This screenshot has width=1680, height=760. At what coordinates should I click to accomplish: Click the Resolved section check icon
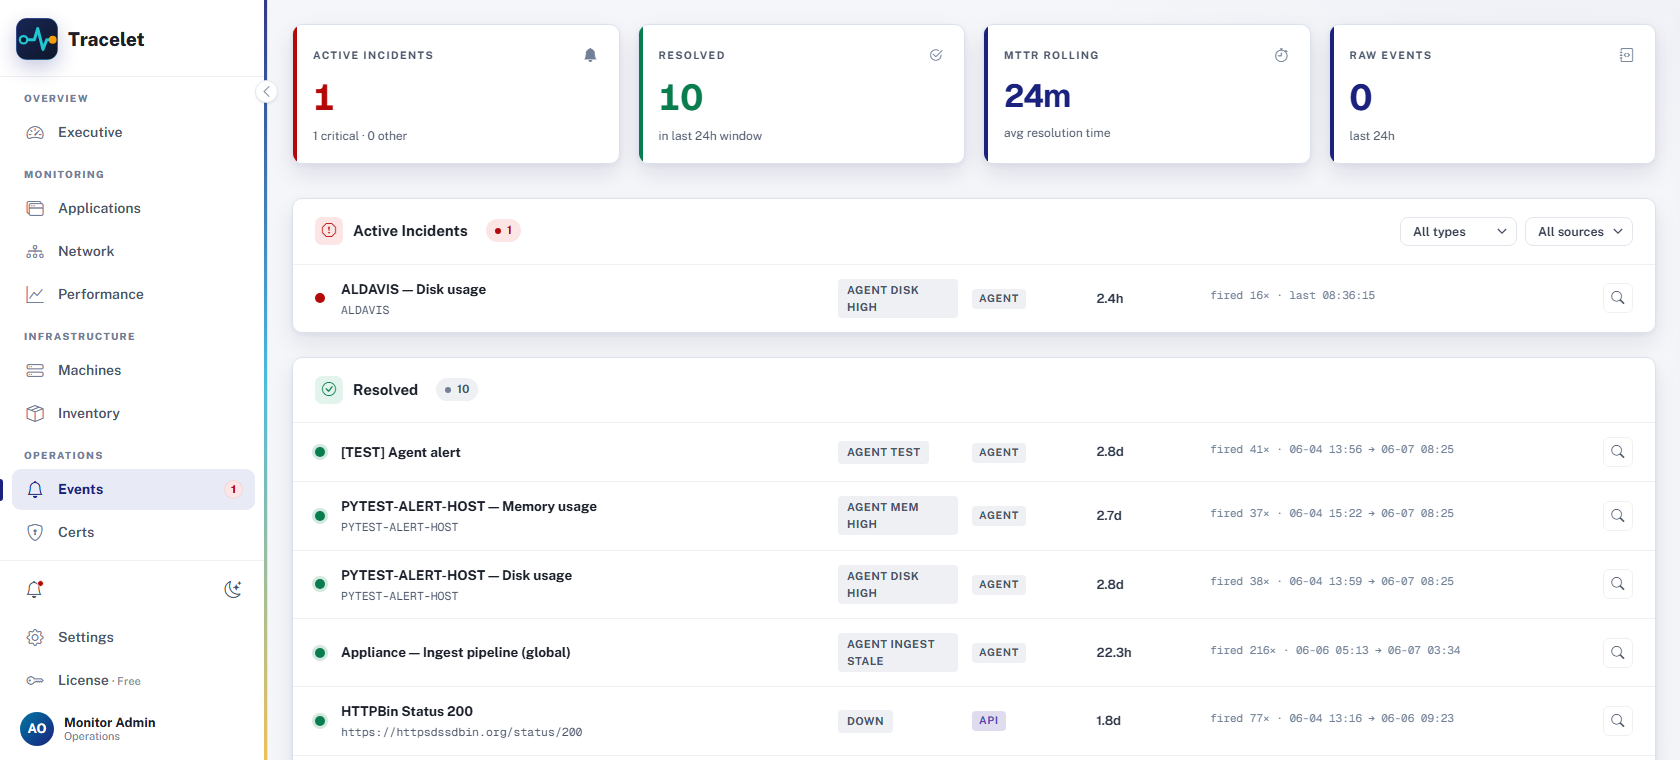[329, 389]
